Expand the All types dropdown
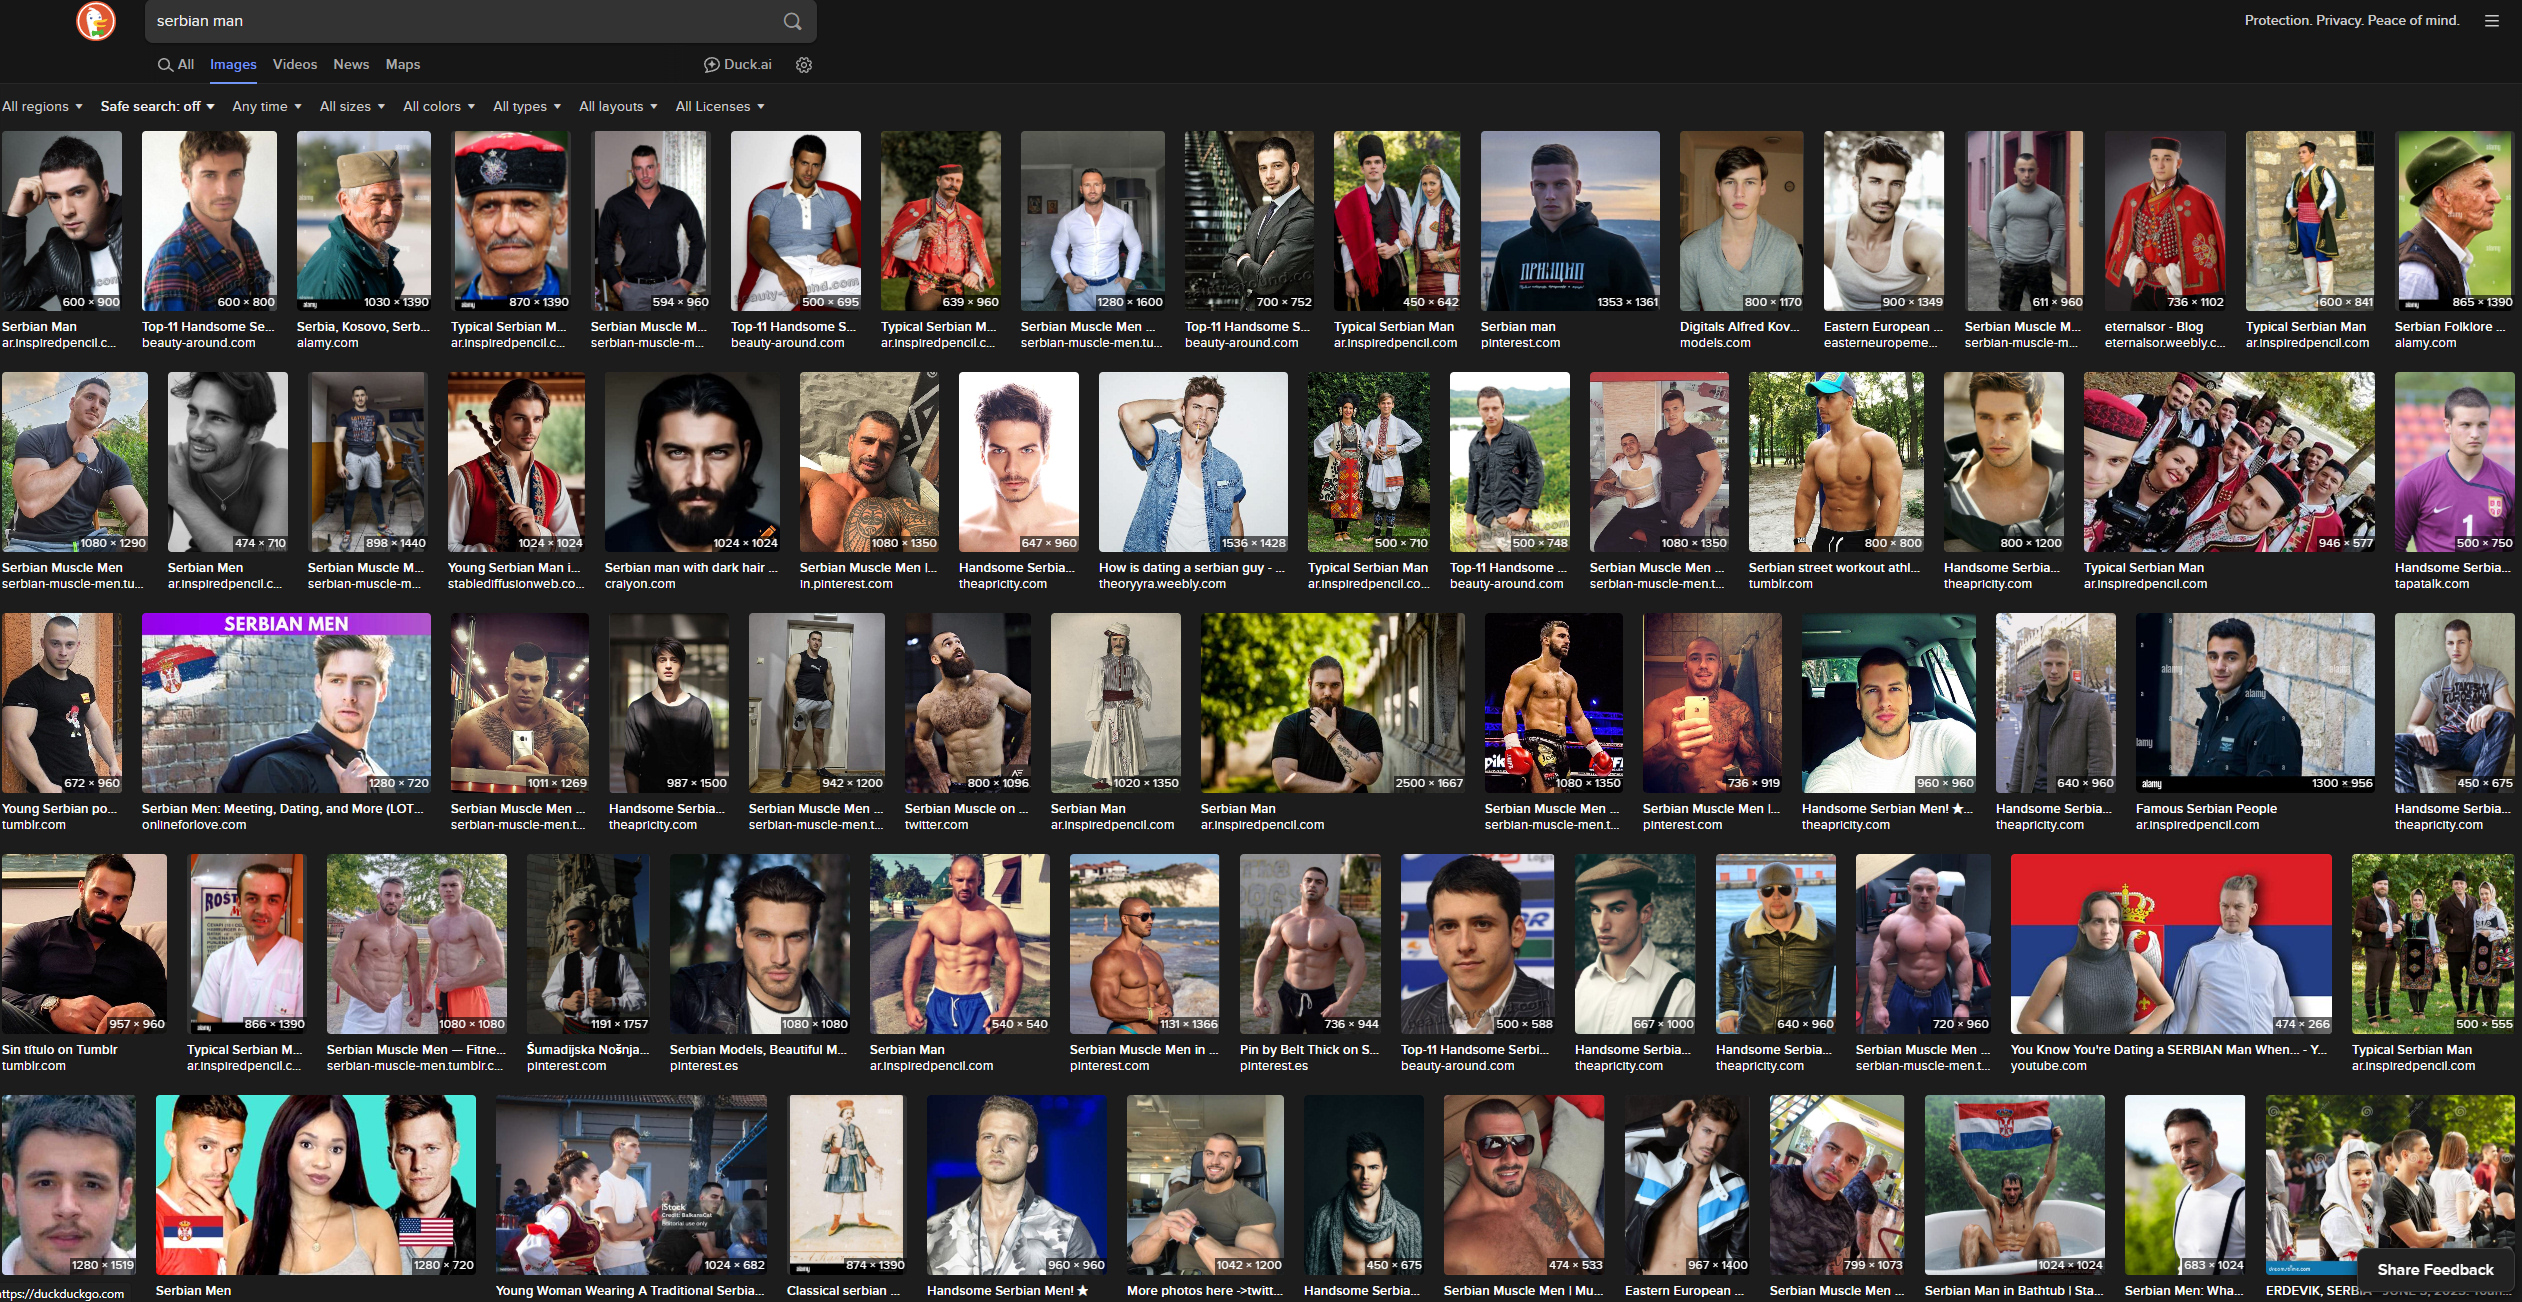This screenshot has width=2522, height=1302. [527, 107]
